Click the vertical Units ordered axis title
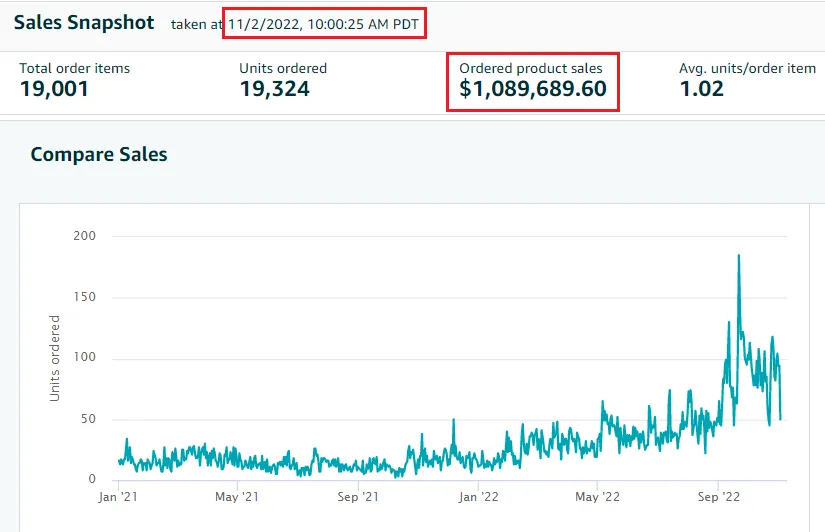Image resolution: width=825 pixels, height=532 pixels. (54, 358)
